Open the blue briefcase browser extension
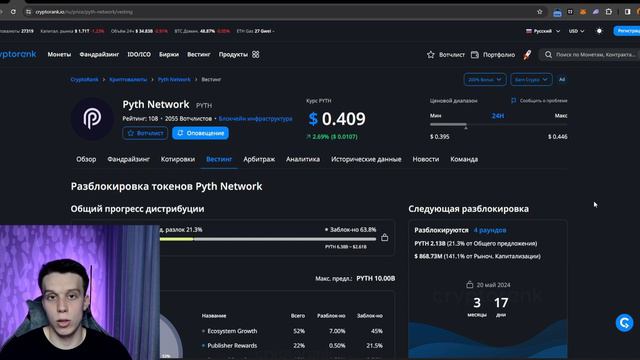Viewport: 640px width, 360px height. 557,12
